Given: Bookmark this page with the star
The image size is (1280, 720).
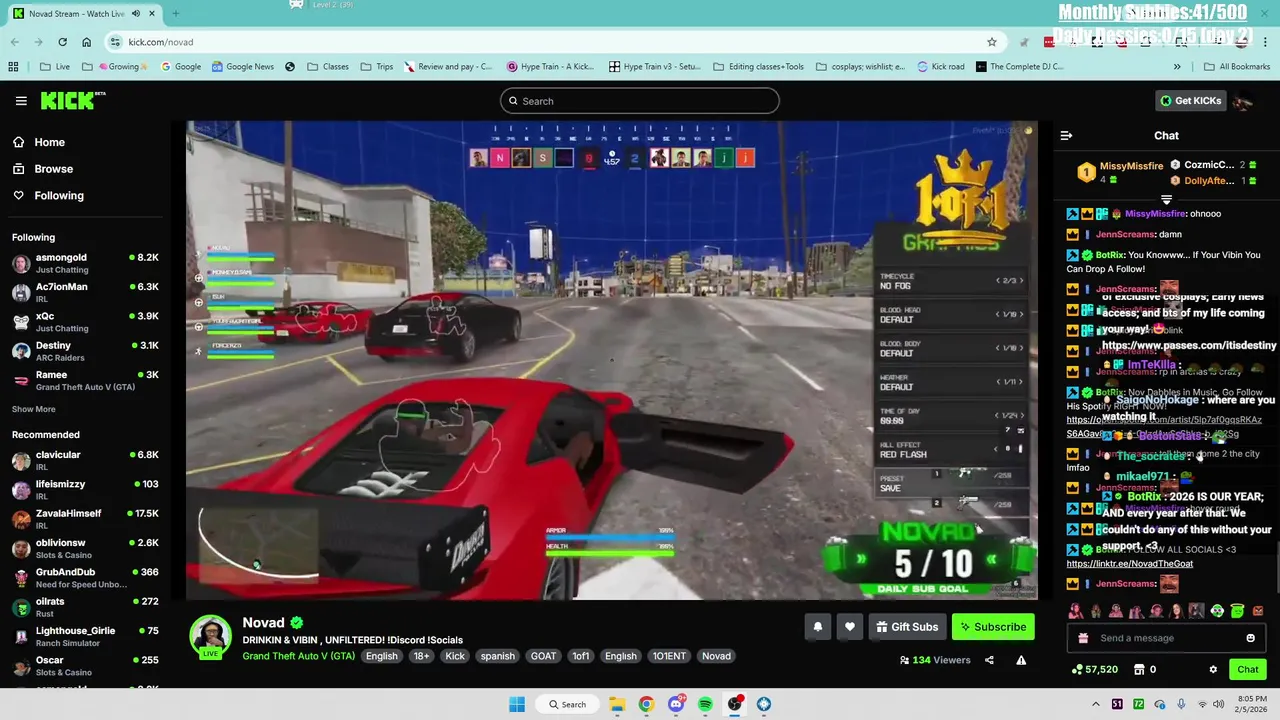Looking at the screenshot, I should pyautogui.click(x=991, y=42).
